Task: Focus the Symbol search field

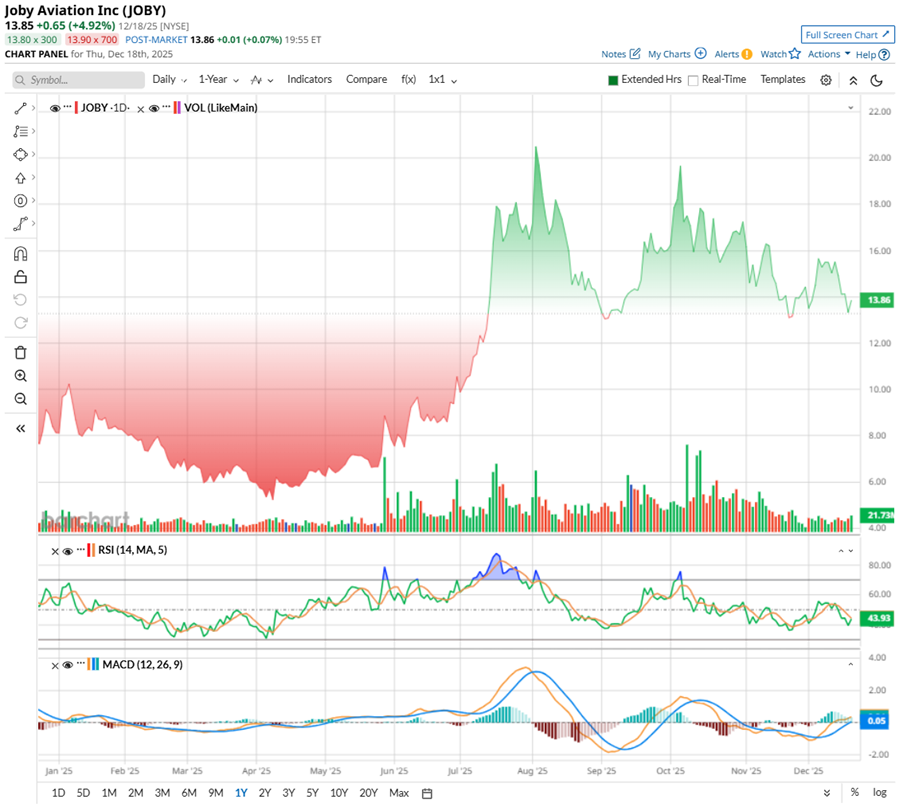Action: tap(78, 80)
